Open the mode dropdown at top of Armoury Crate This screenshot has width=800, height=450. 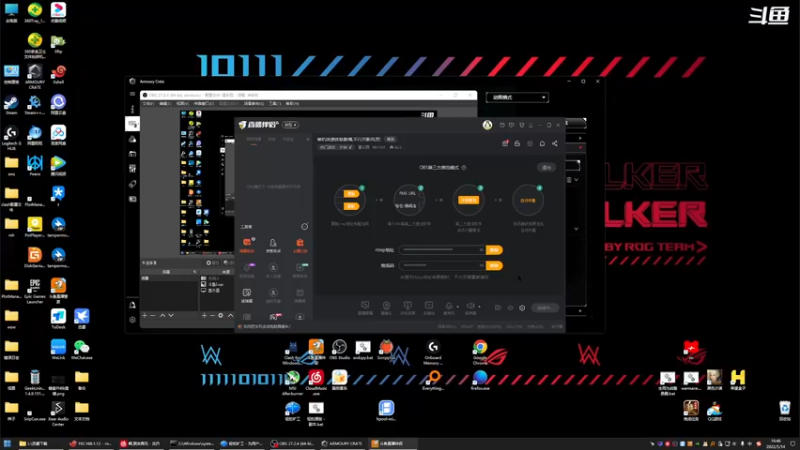point(517,97)
